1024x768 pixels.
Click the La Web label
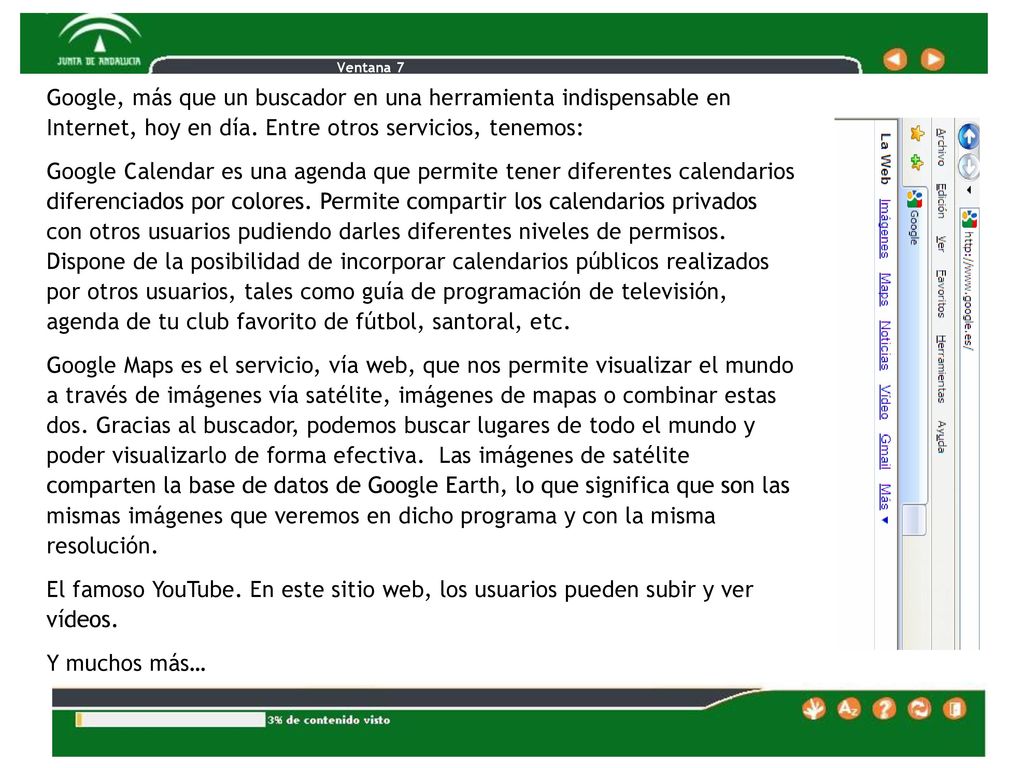coord(884,159)
